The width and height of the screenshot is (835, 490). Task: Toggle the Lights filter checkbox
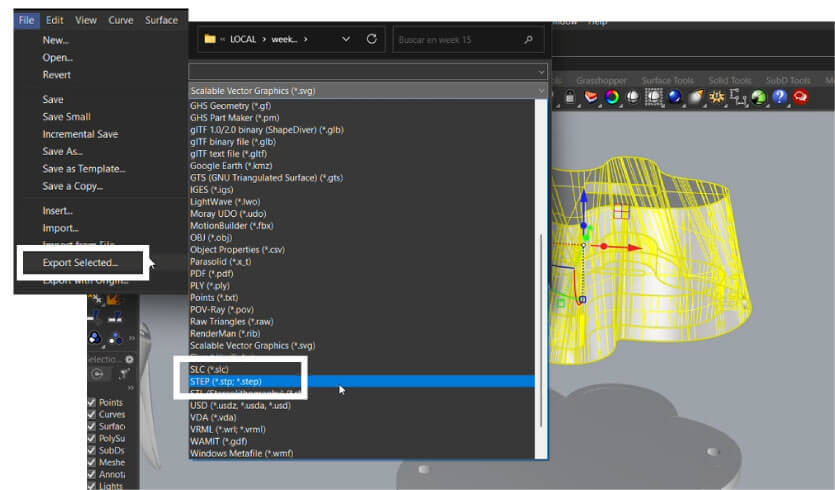92,485
